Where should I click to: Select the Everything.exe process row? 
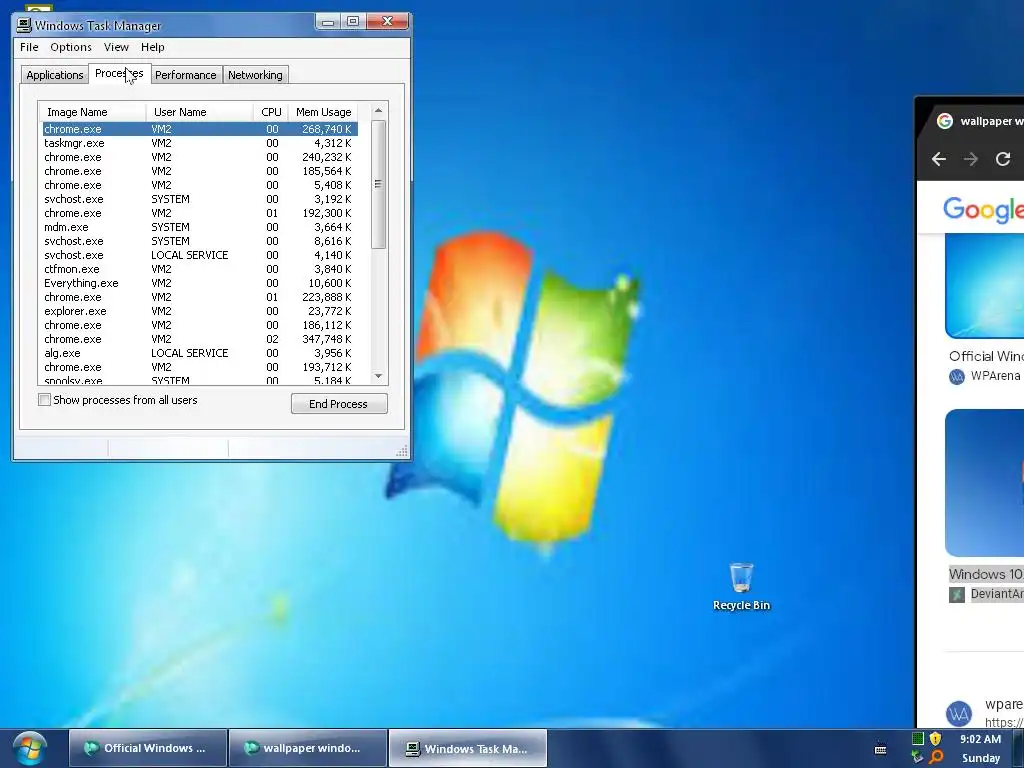click(200, 283)
